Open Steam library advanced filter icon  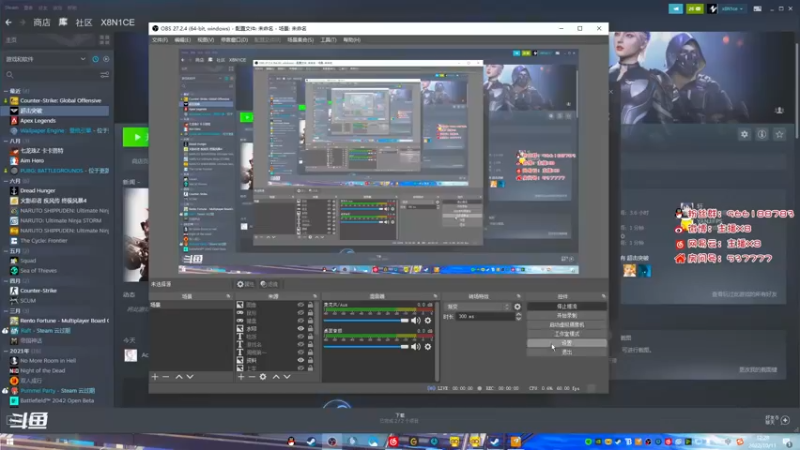105,74
